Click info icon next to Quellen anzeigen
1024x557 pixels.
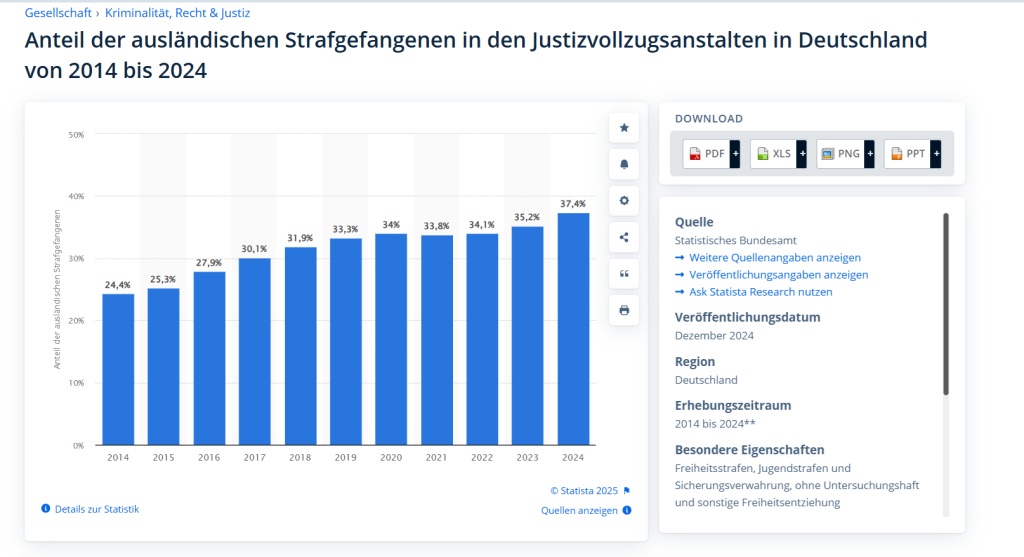[627, 510]
